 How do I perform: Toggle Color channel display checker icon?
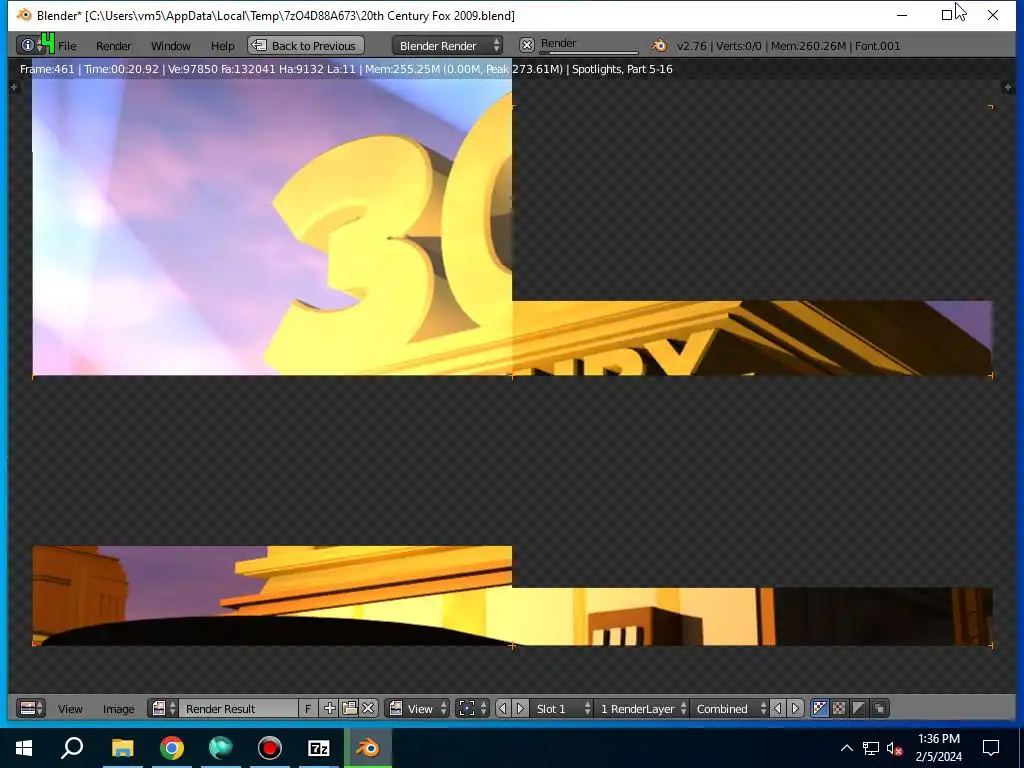pos(839,709)
